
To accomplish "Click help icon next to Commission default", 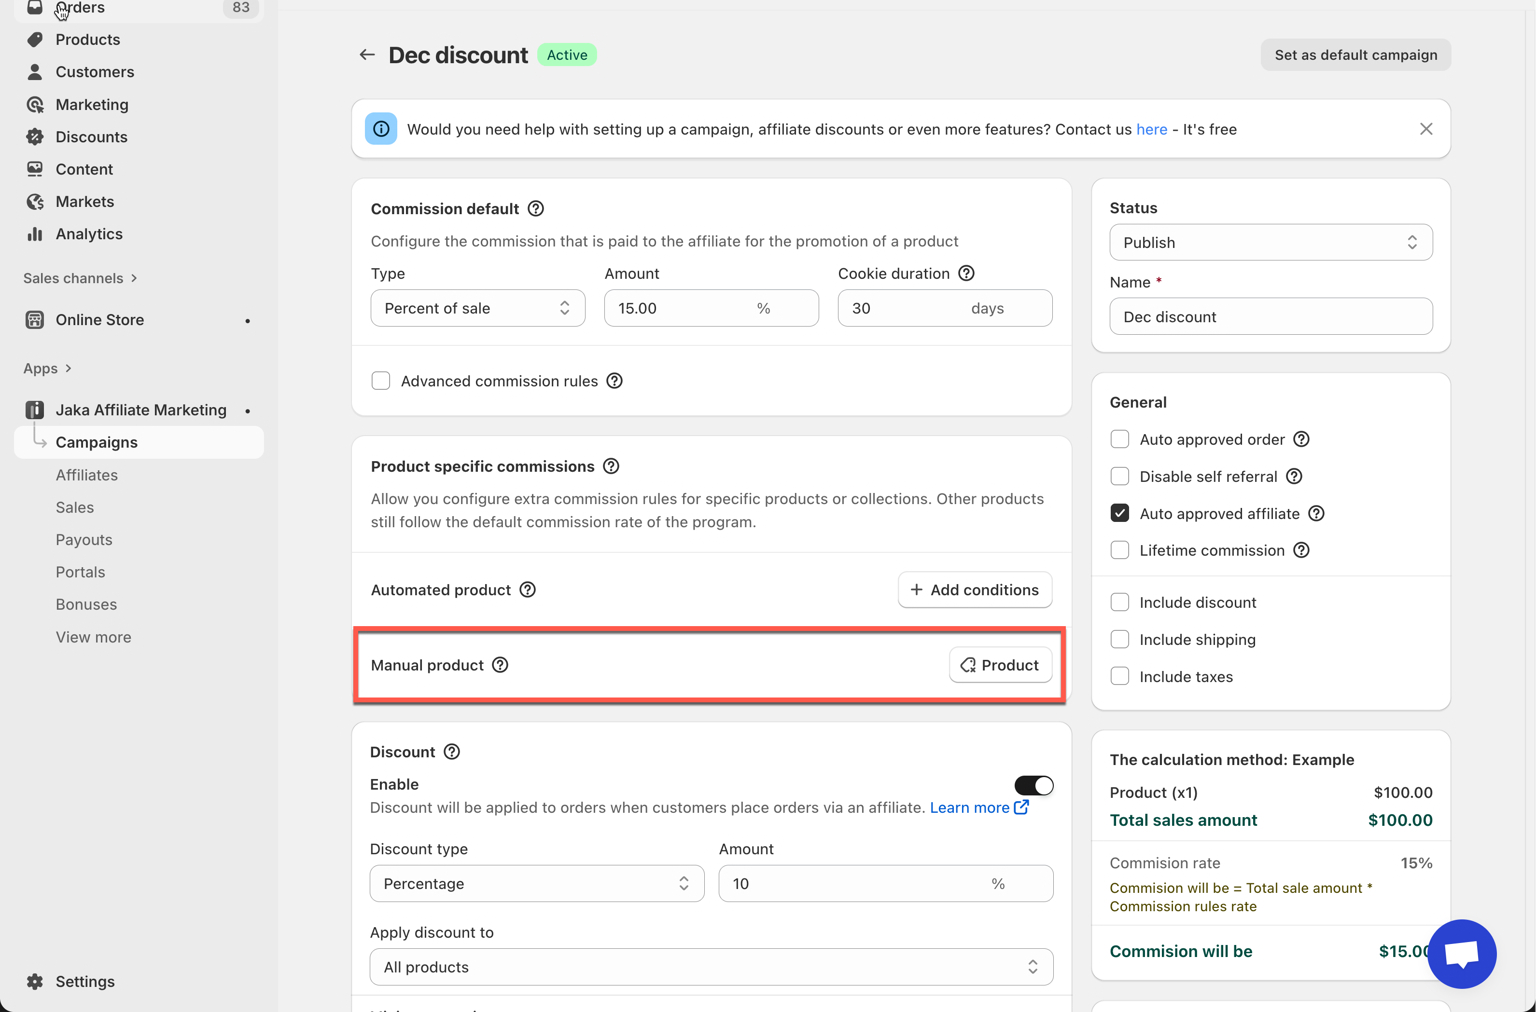I will (x=536, y=209).
